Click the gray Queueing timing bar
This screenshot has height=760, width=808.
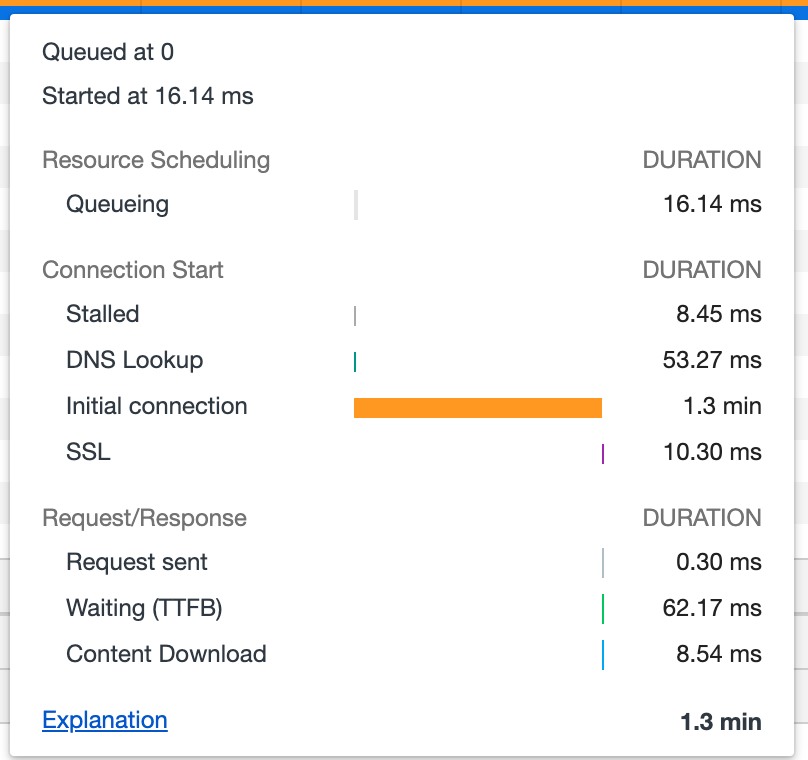[356, 205]
